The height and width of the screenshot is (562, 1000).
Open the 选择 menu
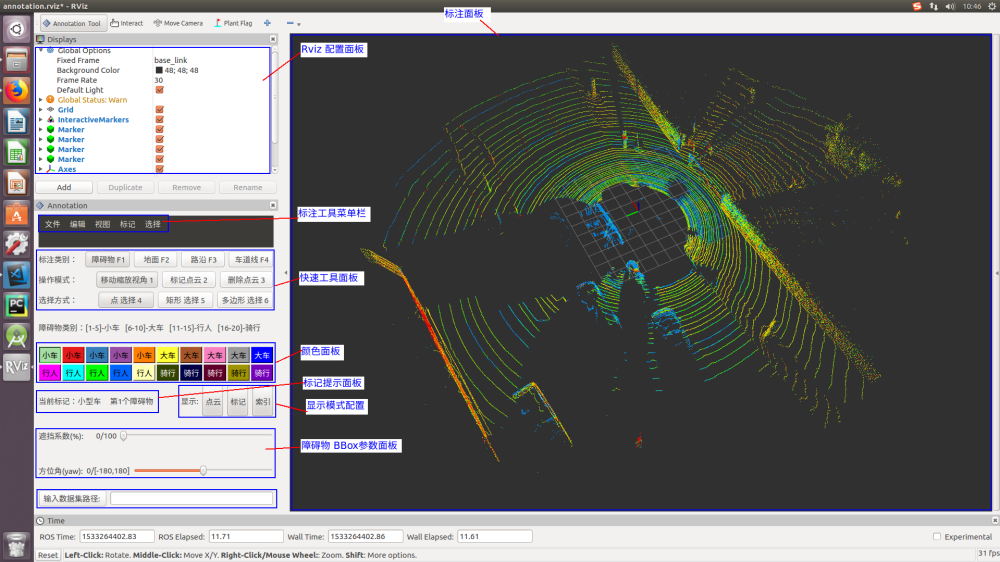152,224
